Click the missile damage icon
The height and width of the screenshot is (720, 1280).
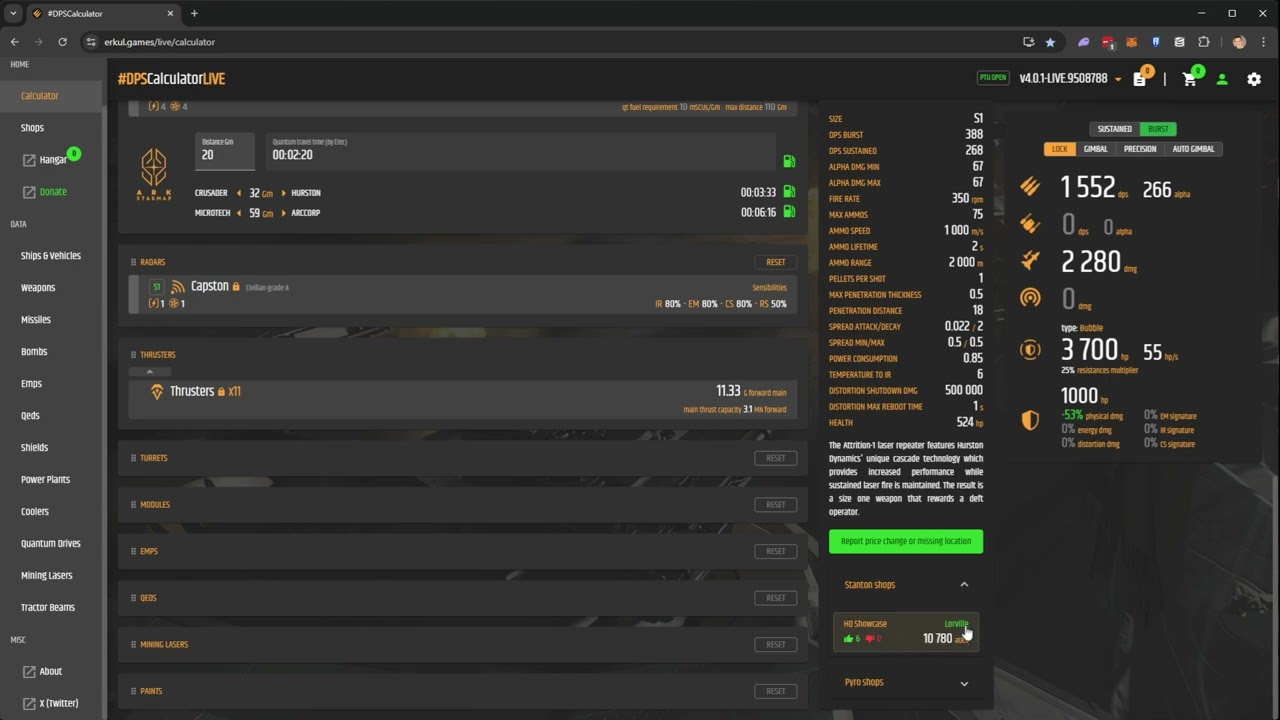point(1030,261)
